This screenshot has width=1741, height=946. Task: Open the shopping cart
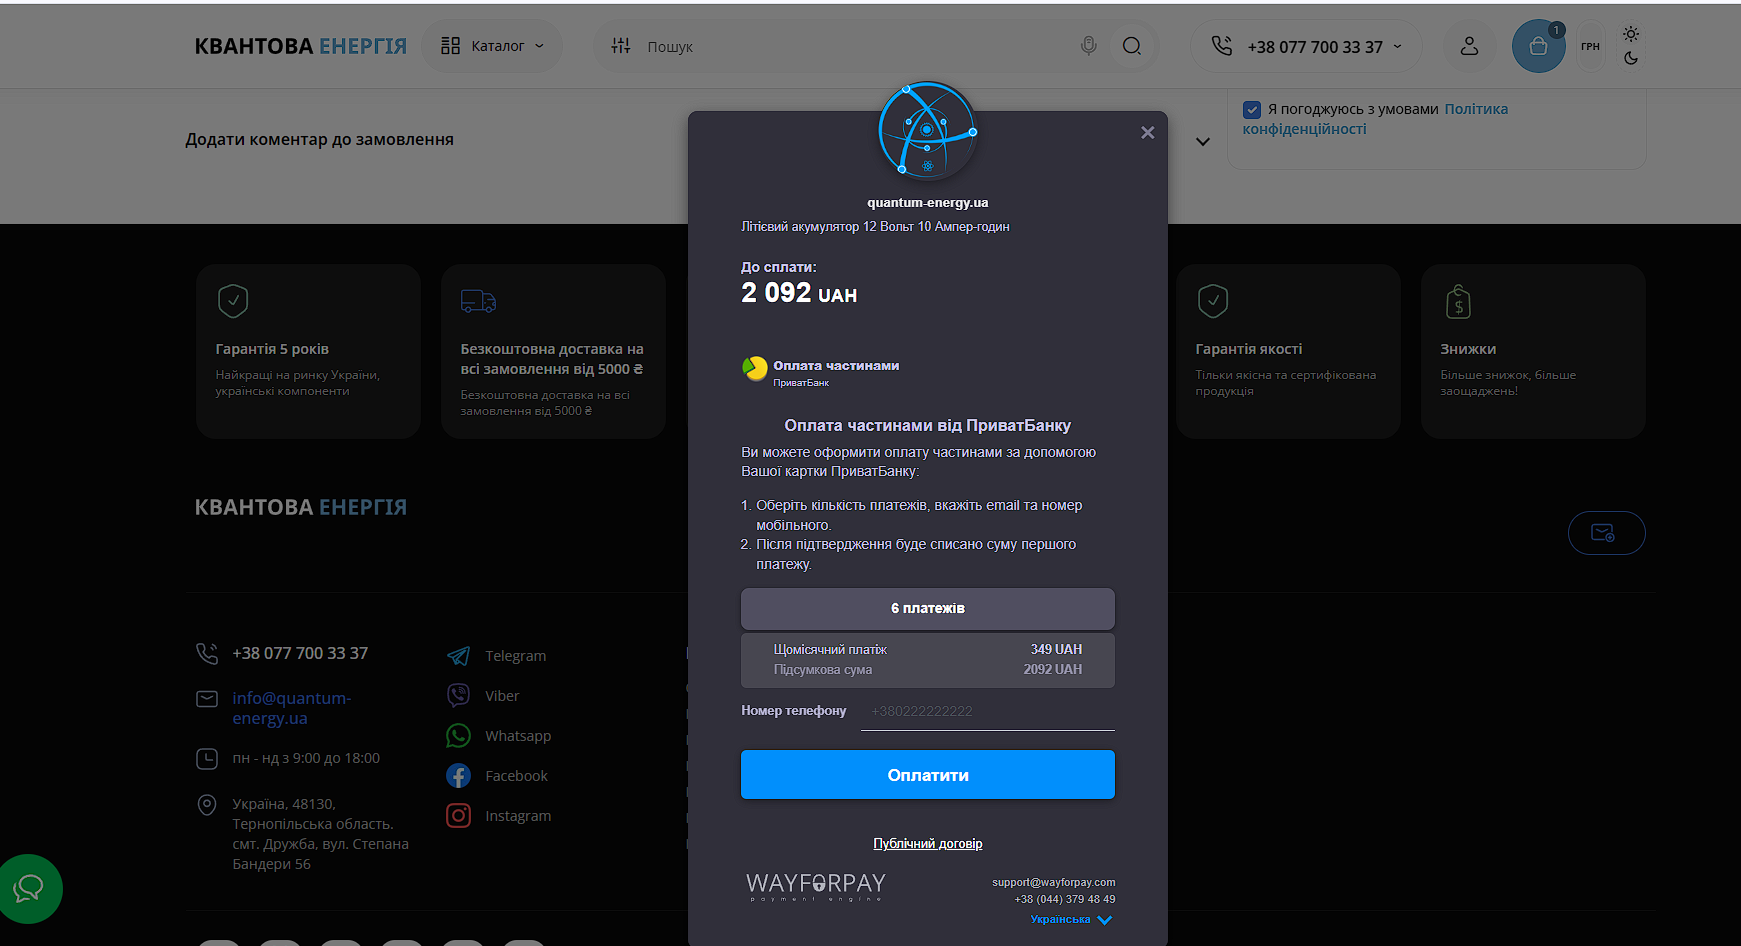pyautogui.click(x=1539, y=46)
